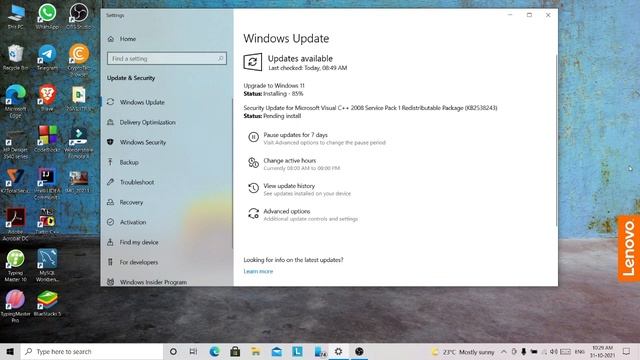Click the OBS icon on taskbar
640x360 pixels.
pyautogui.click(x=359, y=351)
